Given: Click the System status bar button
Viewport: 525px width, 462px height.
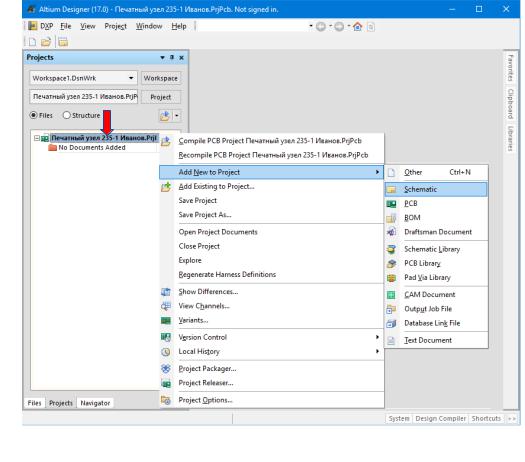Looking at the screenshot, I should (399, 418).
